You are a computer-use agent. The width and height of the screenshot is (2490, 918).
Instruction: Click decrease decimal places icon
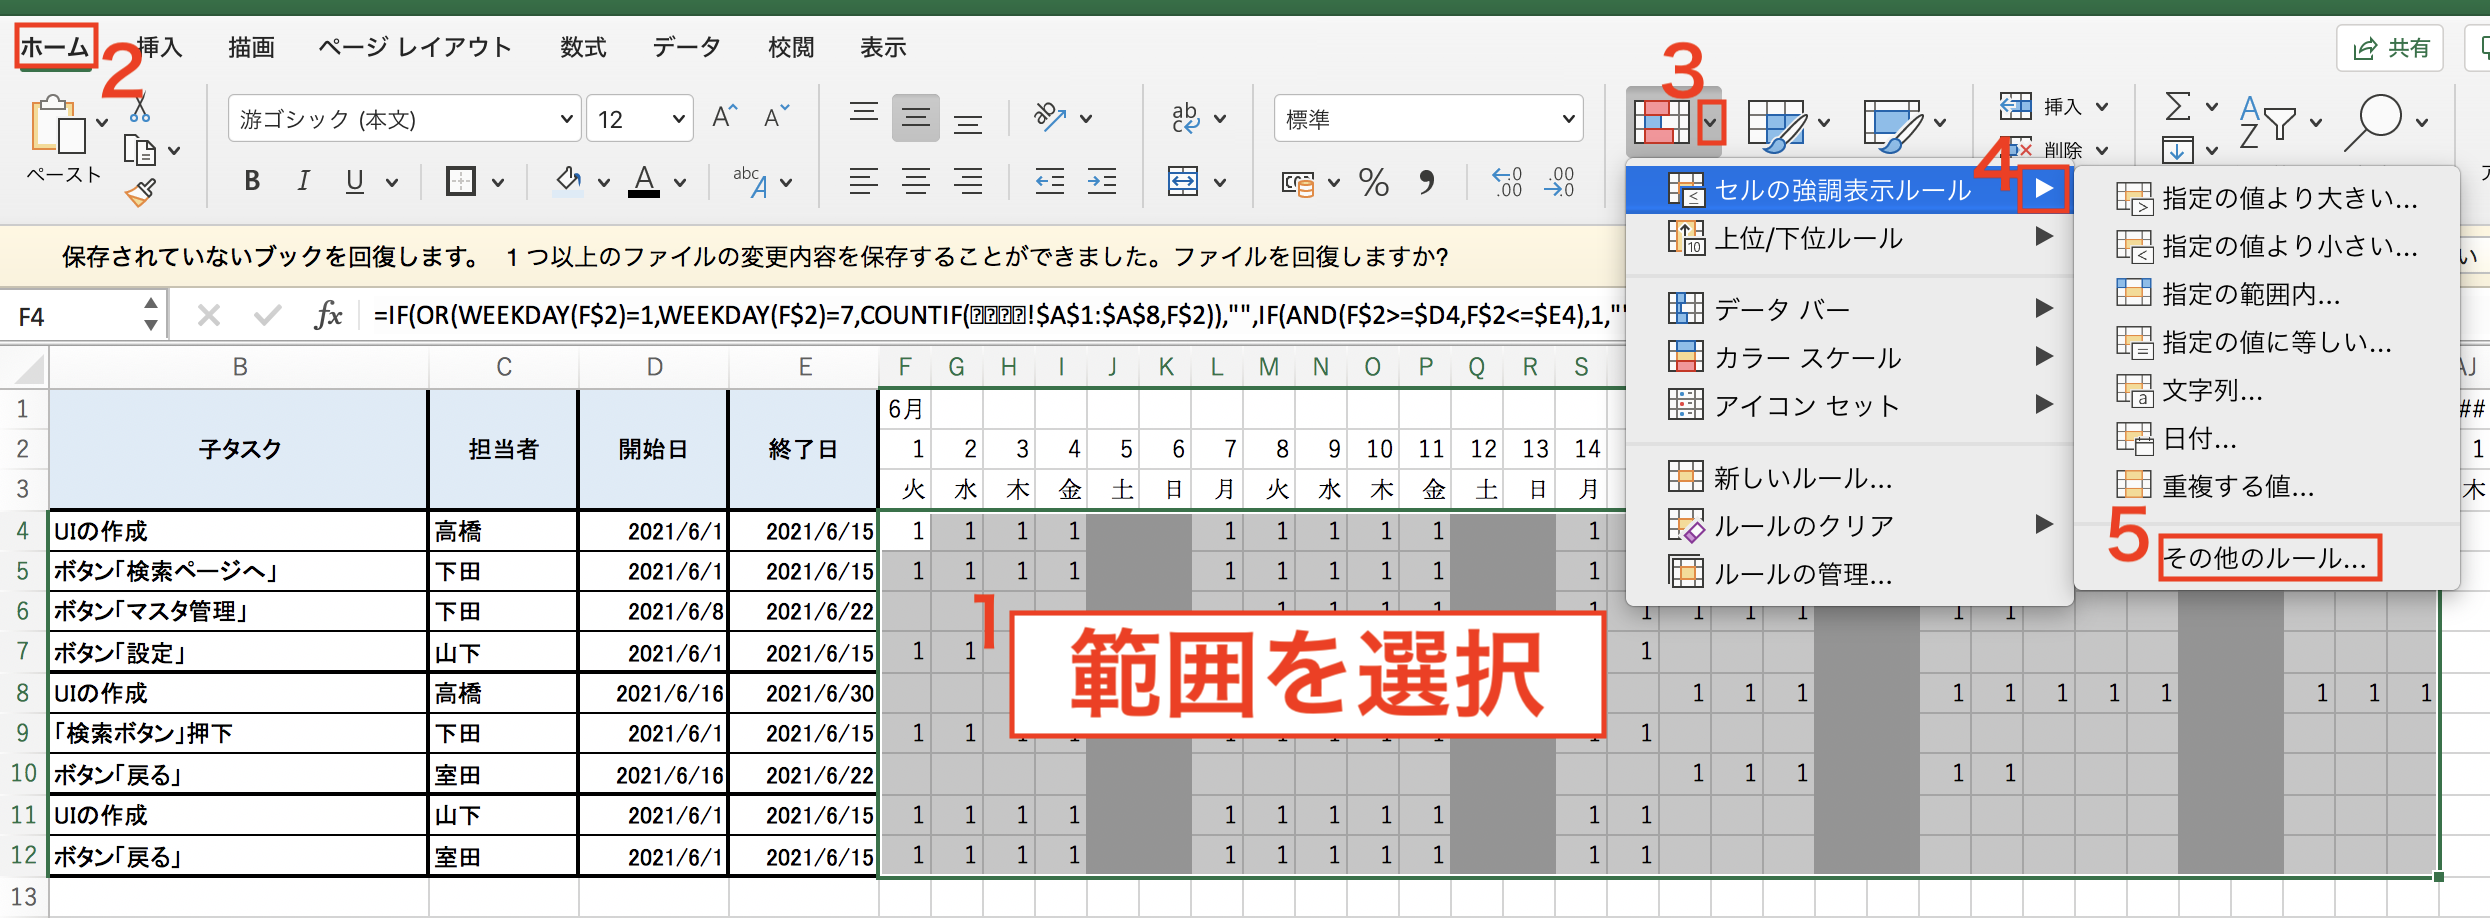[1559, 181]
